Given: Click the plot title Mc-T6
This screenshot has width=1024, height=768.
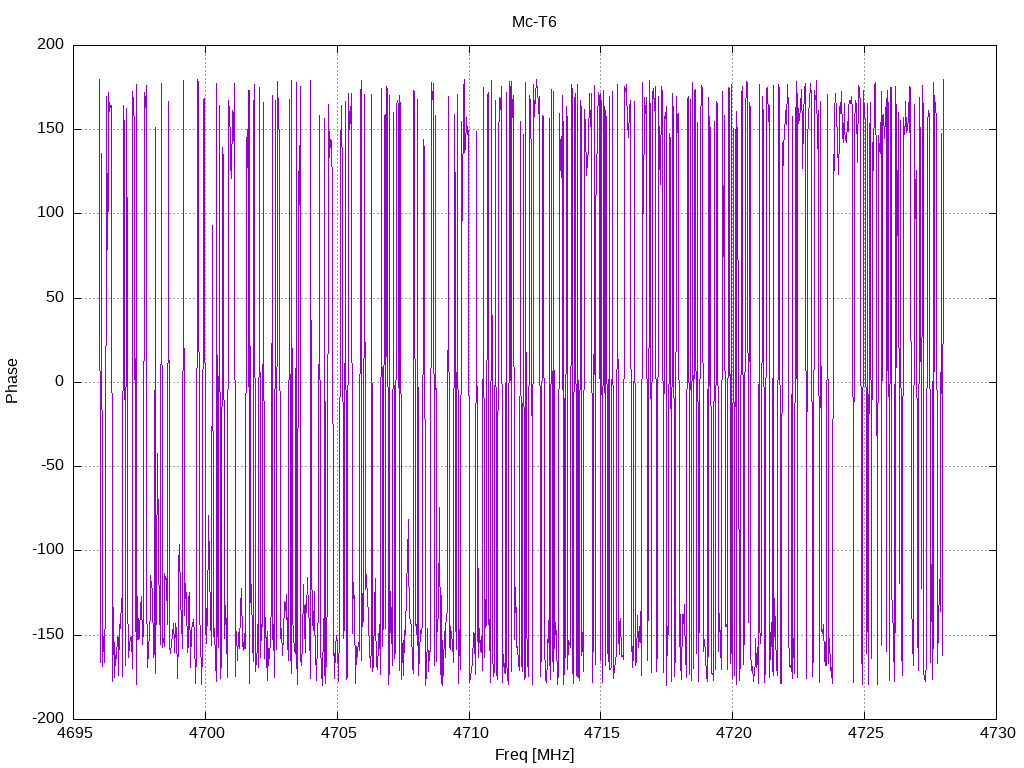Looking at the screenshot, I should click(x=534, y=22).
